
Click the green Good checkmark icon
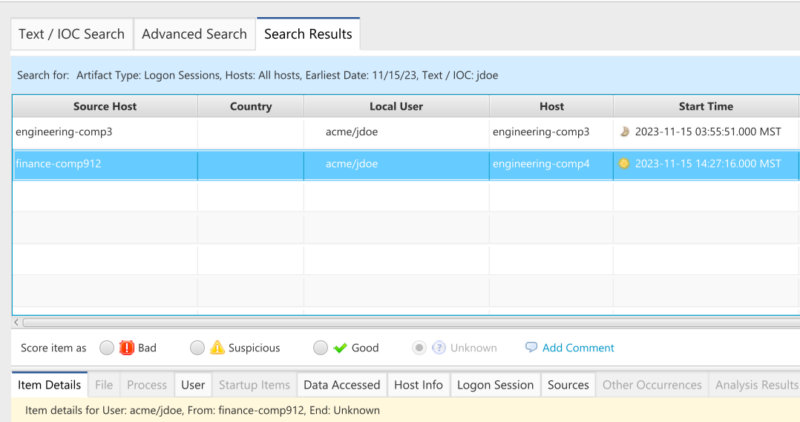pyautogui.click(x=340, y=348)
